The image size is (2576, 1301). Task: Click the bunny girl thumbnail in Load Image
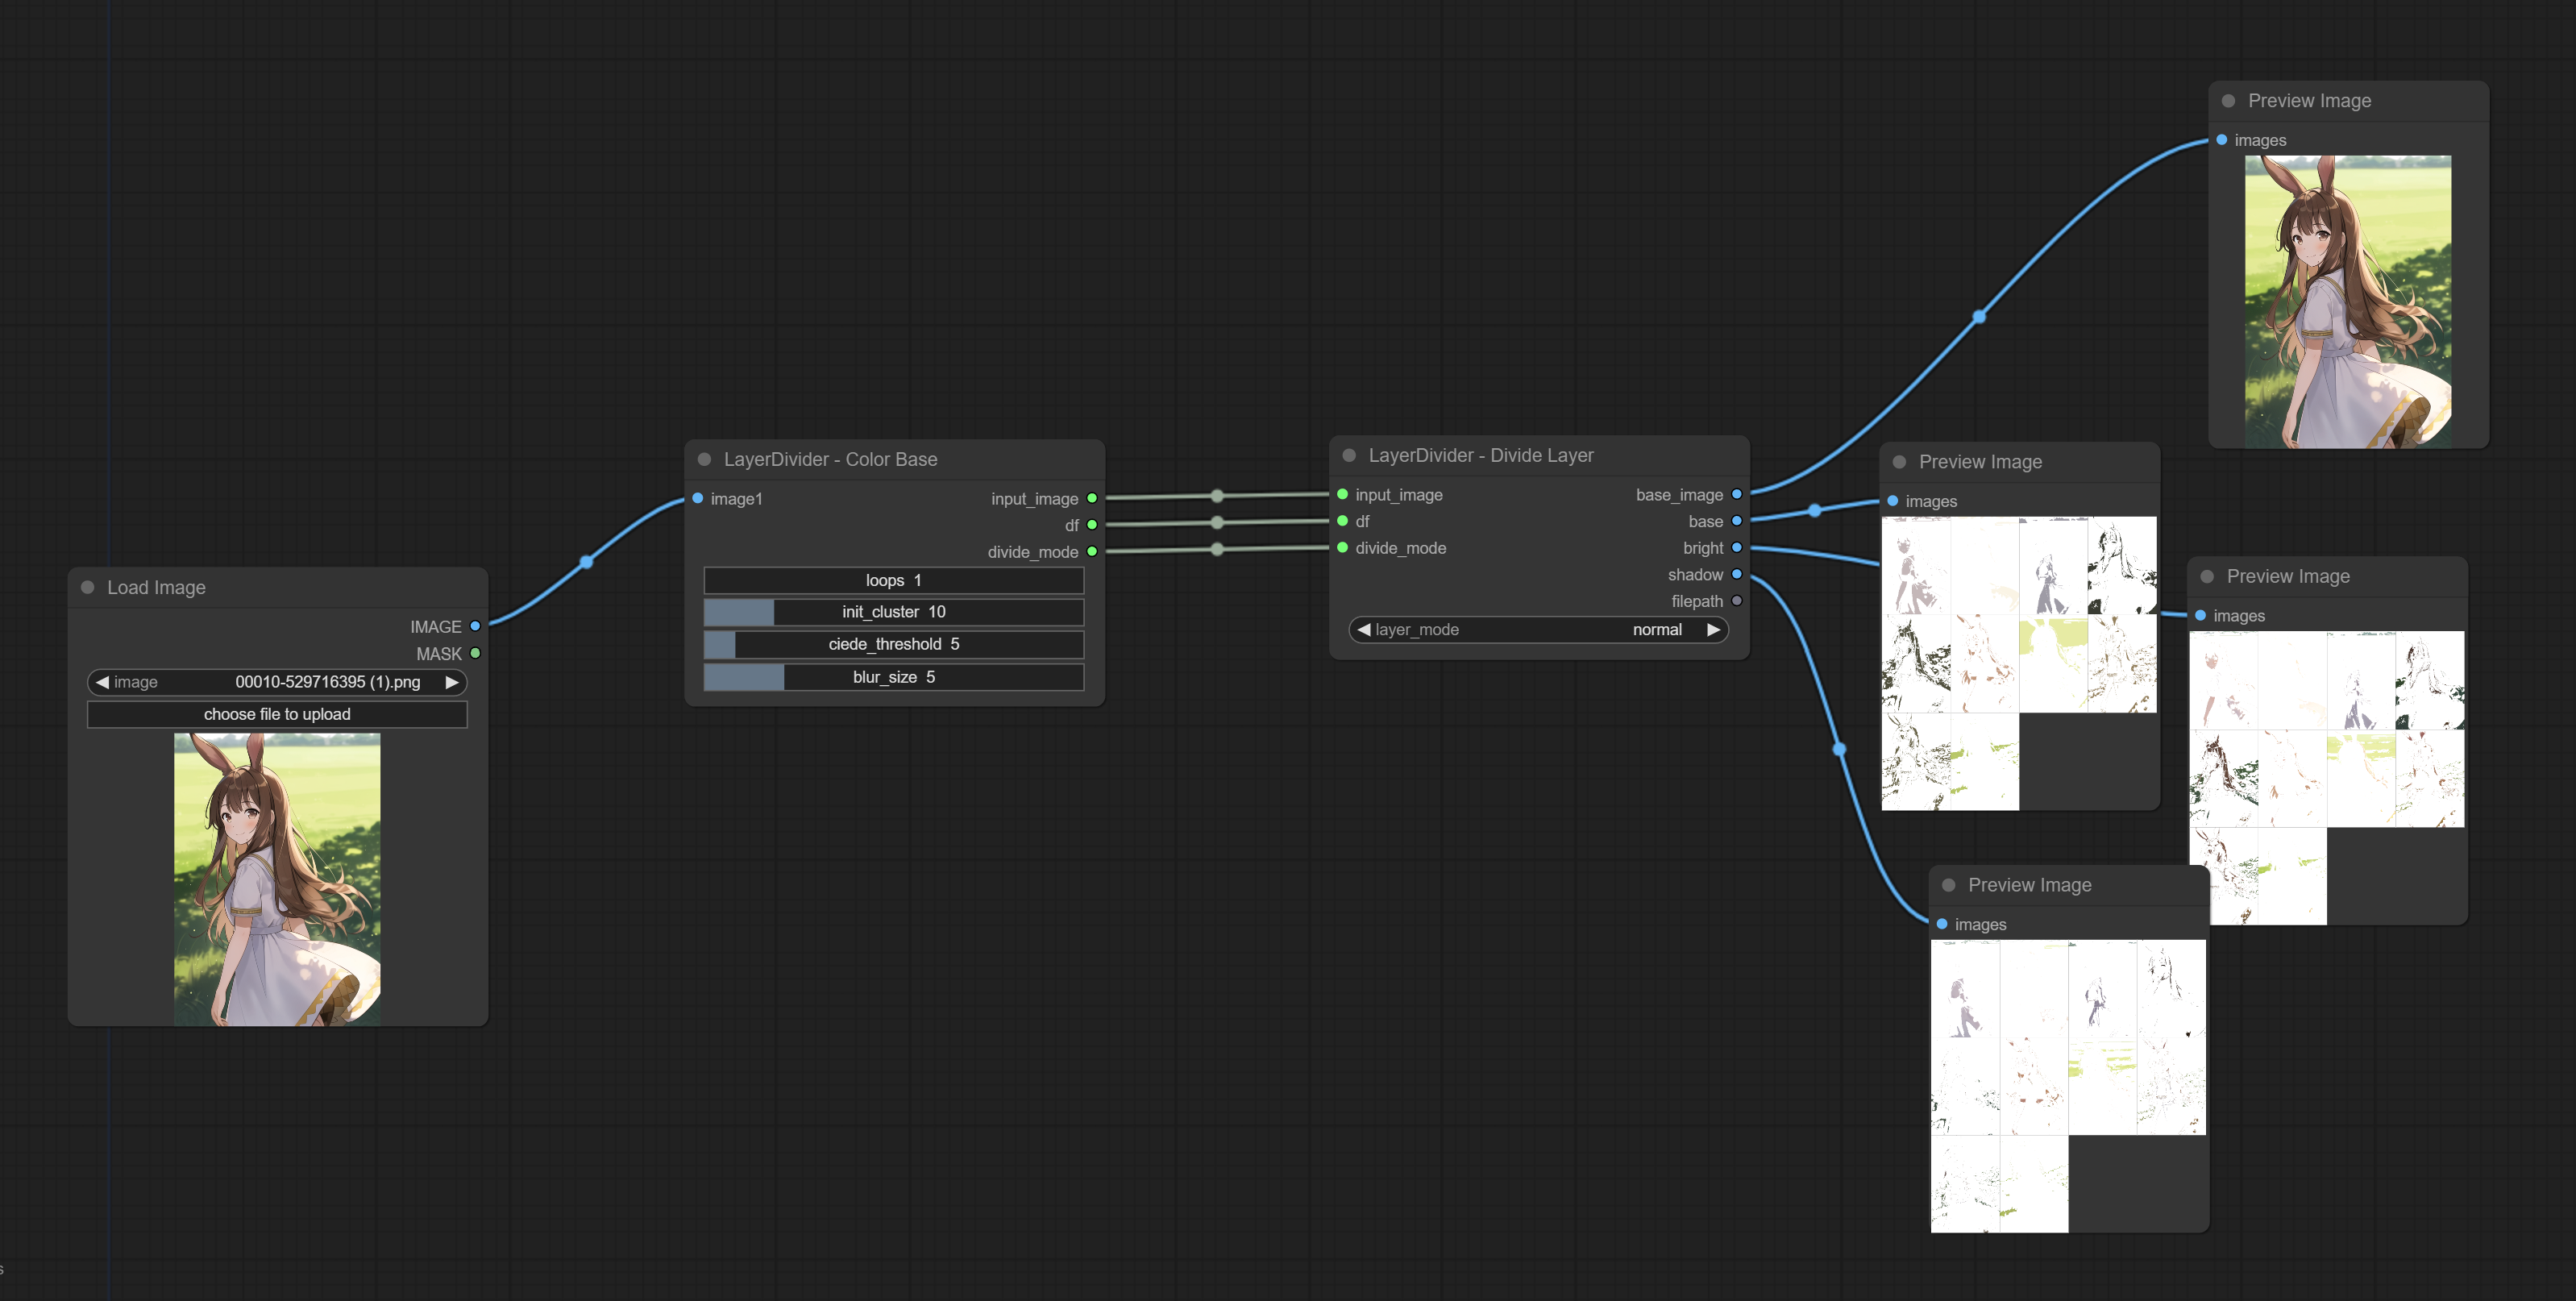277,879
